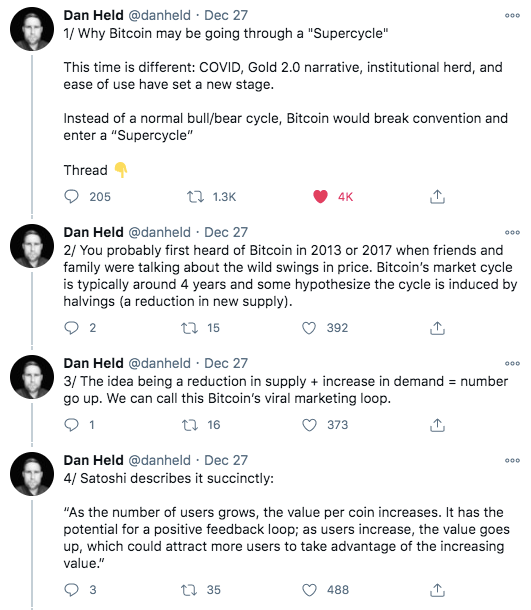Open Dan Held's name on the first tweet
The height and width of the screenshot is (610, 531).
[x=93, y=15]
